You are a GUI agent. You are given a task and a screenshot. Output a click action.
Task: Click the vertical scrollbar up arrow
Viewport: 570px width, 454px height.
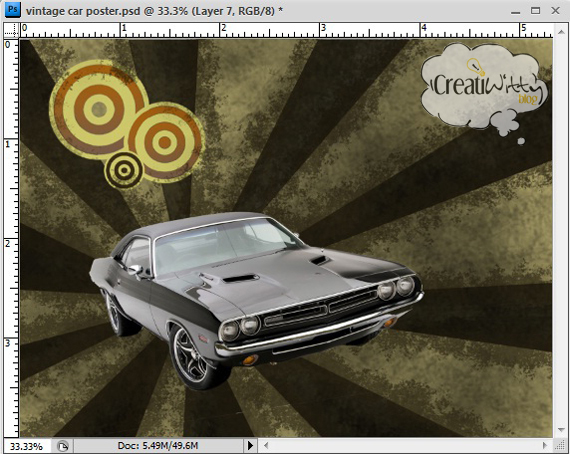pos(561,32)
